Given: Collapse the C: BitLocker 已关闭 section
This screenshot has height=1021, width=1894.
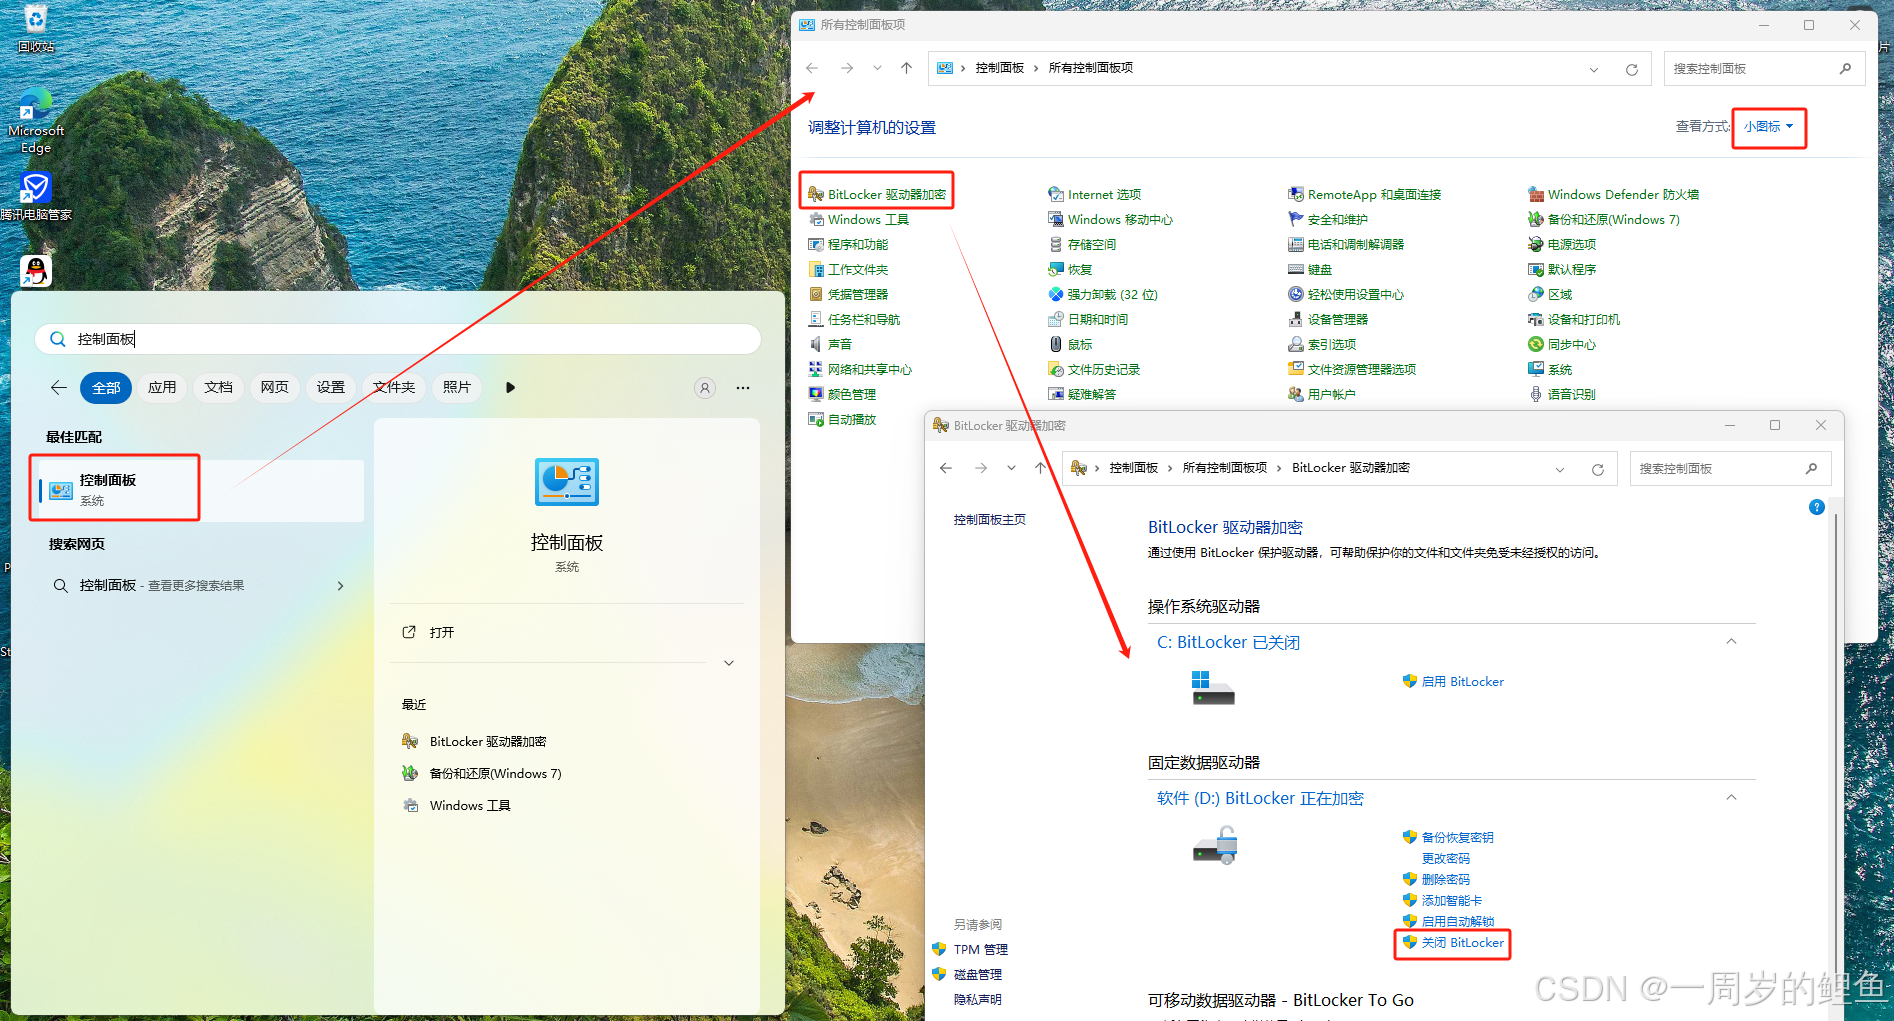Looking at the screenshot, I should pyautogui.click(x=1731, y=642).
